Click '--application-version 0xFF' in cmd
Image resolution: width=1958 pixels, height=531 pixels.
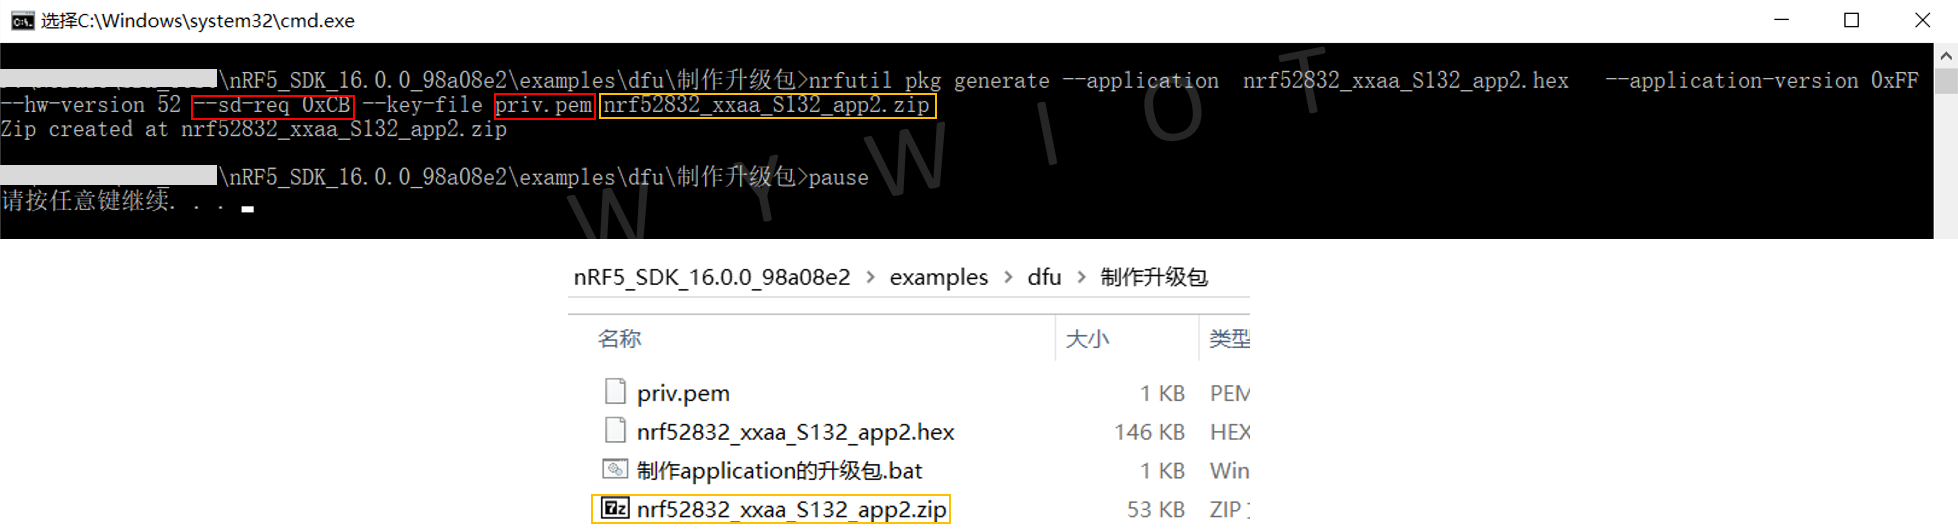pyautogui.click(x=1762, y=81)
